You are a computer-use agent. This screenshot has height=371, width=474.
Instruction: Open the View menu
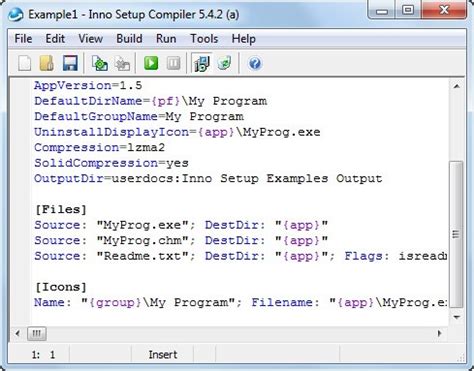click(x=90, y=39)
